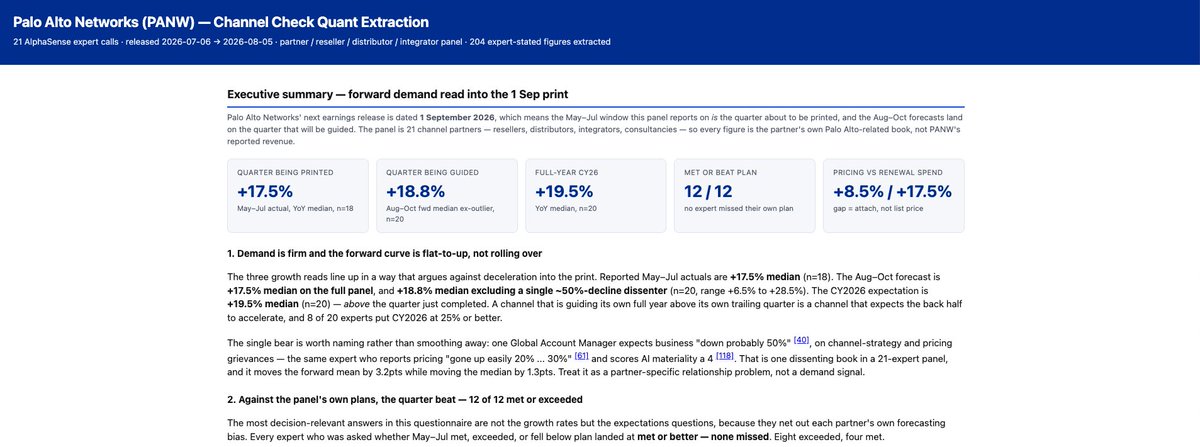Click the 'Quarter Being Printed' +17.5% card
The height and width of the screenshot is (447, 1200).
tap(296, 196)
